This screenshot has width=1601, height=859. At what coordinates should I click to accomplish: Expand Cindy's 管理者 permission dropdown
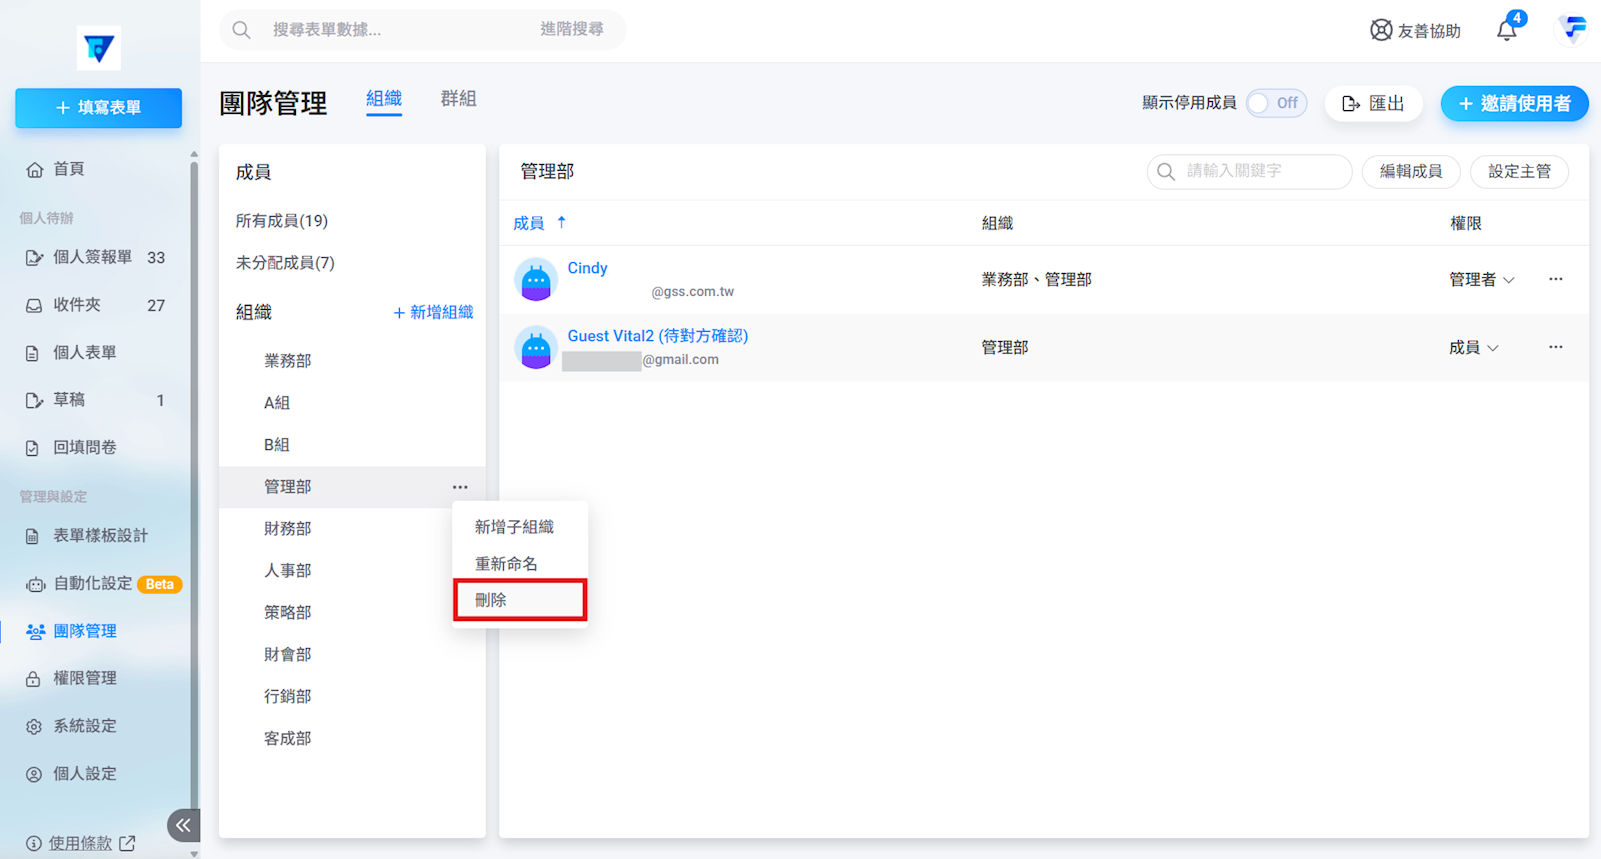[x=1481, y=280]
